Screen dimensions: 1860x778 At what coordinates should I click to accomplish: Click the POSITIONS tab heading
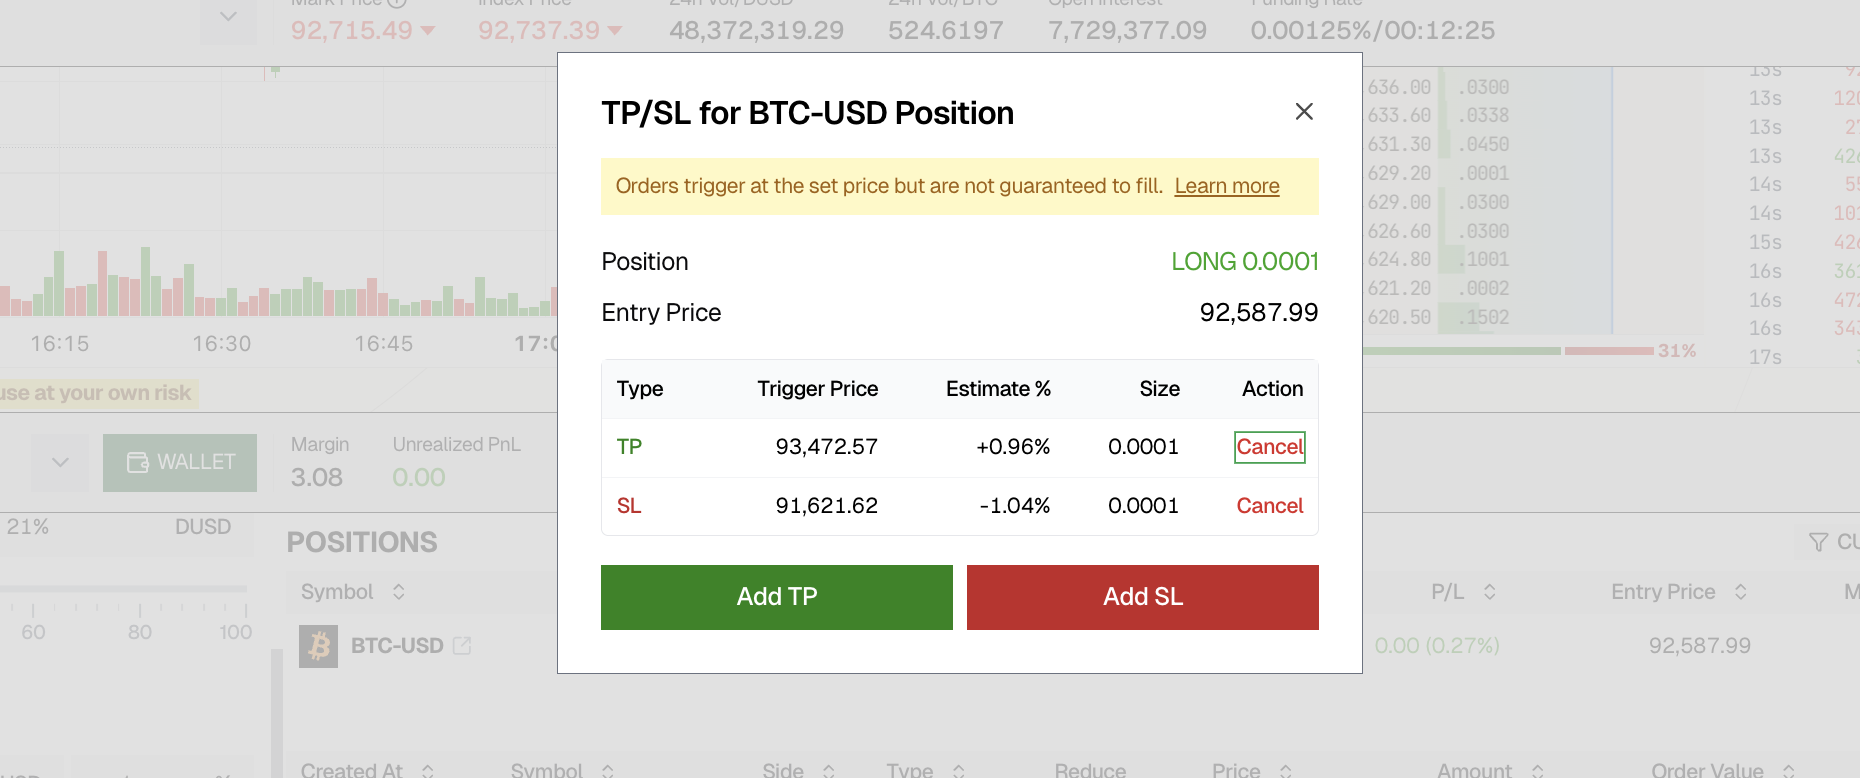[362, 542]
